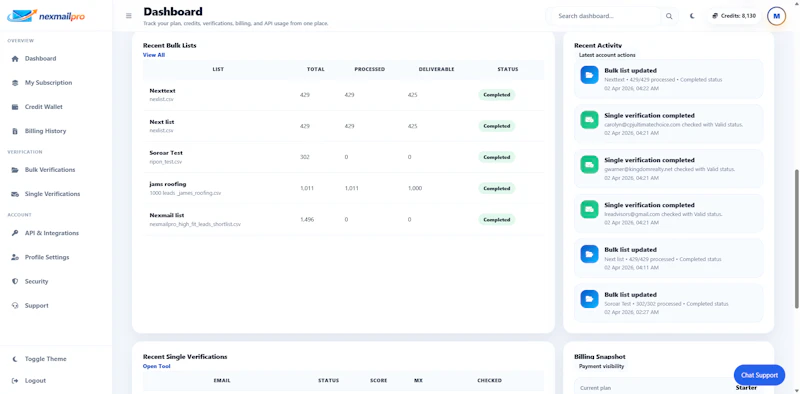Click the EMAIL column header in the Single Verifications table
Viewport: 800px width, 394px height.
222,381
